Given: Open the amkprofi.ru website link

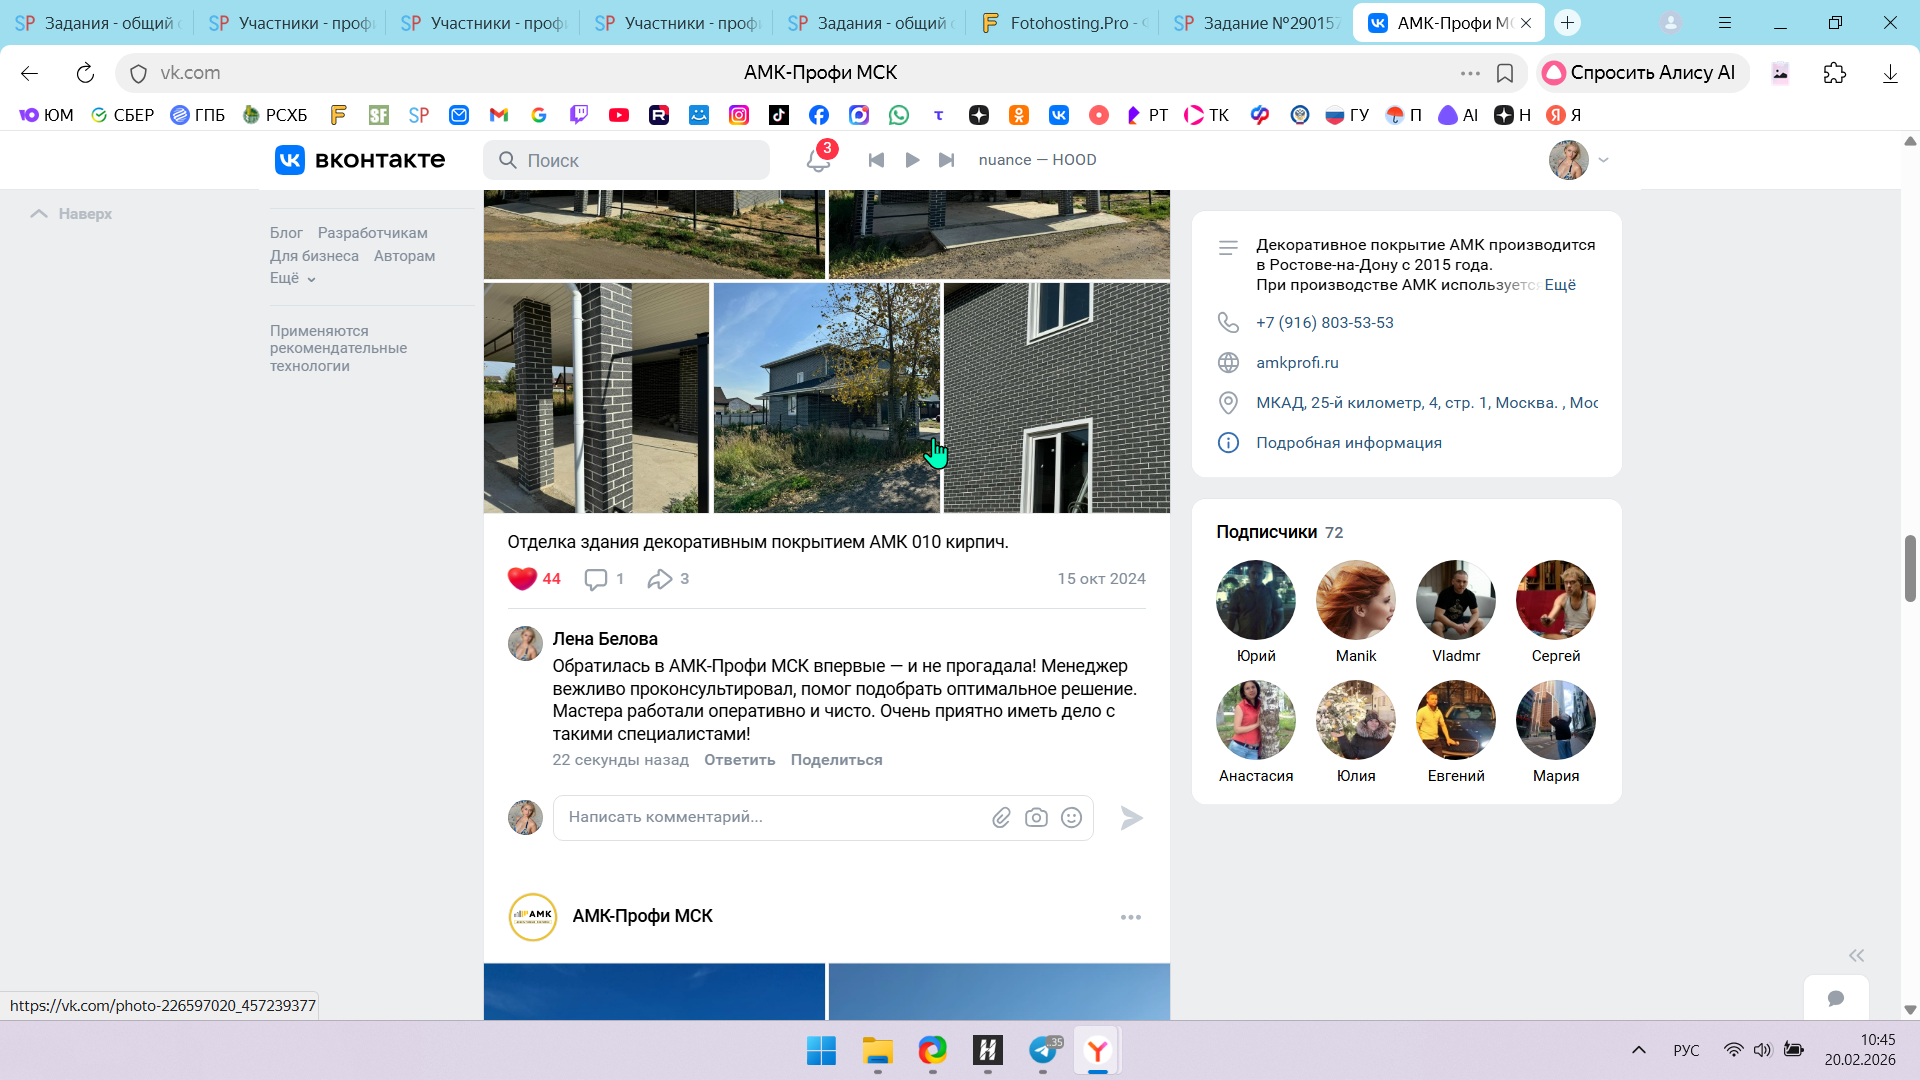Looking at the screenshot, I should (x=1297, y=363).
